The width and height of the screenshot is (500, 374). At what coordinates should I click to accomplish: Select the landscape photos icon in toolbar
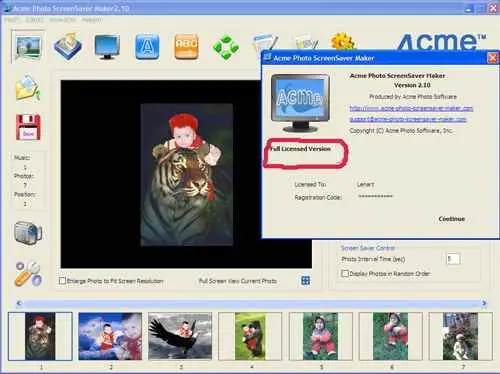[x=28, y=47]
